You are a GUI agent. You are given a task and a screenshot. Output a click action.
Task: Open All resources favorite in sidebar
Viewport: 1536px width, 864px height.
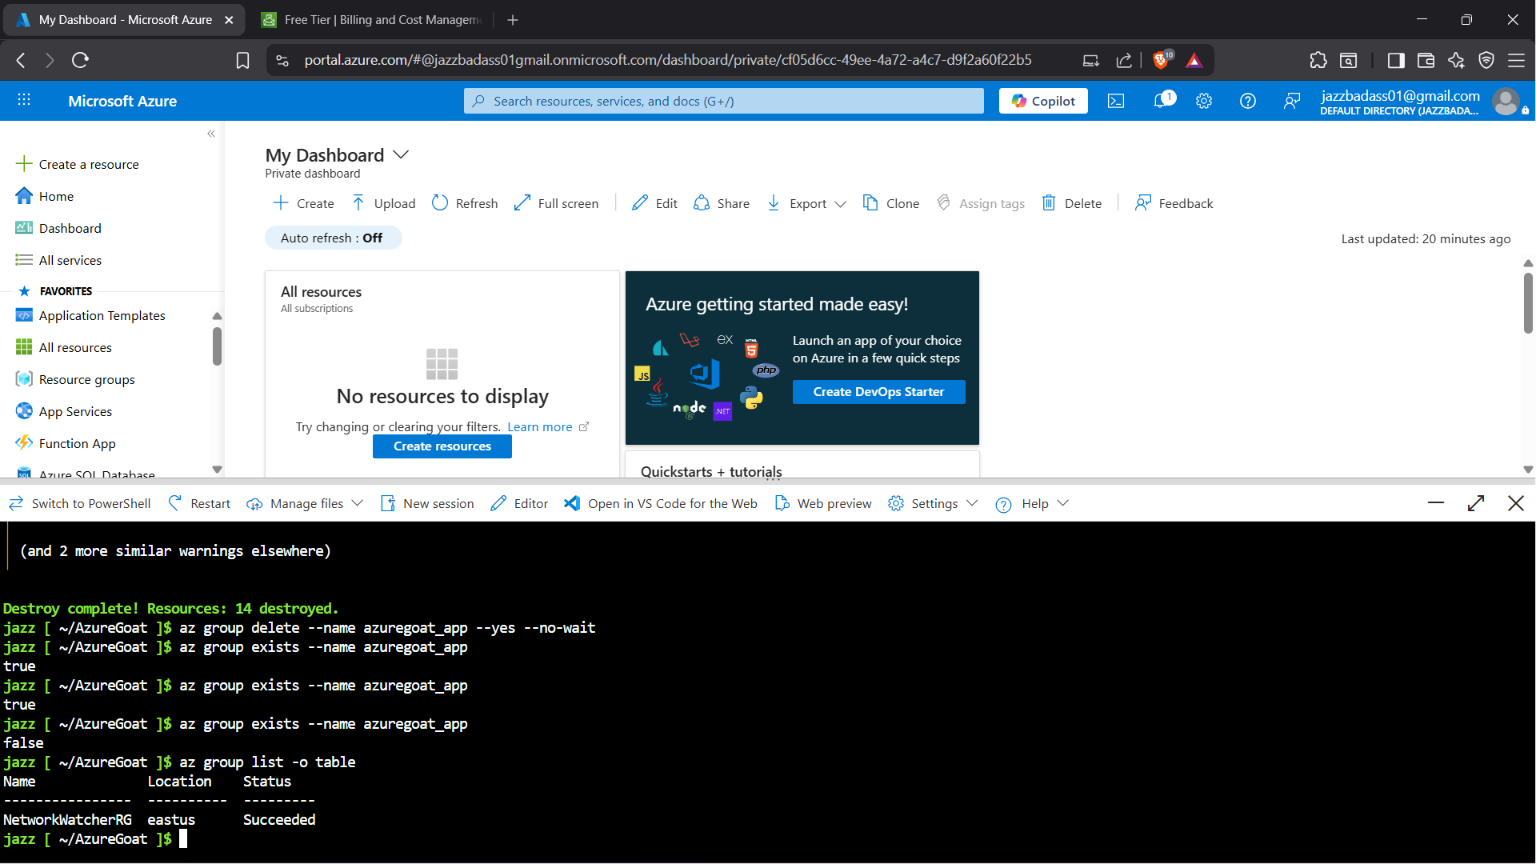[x=64, y=347]
